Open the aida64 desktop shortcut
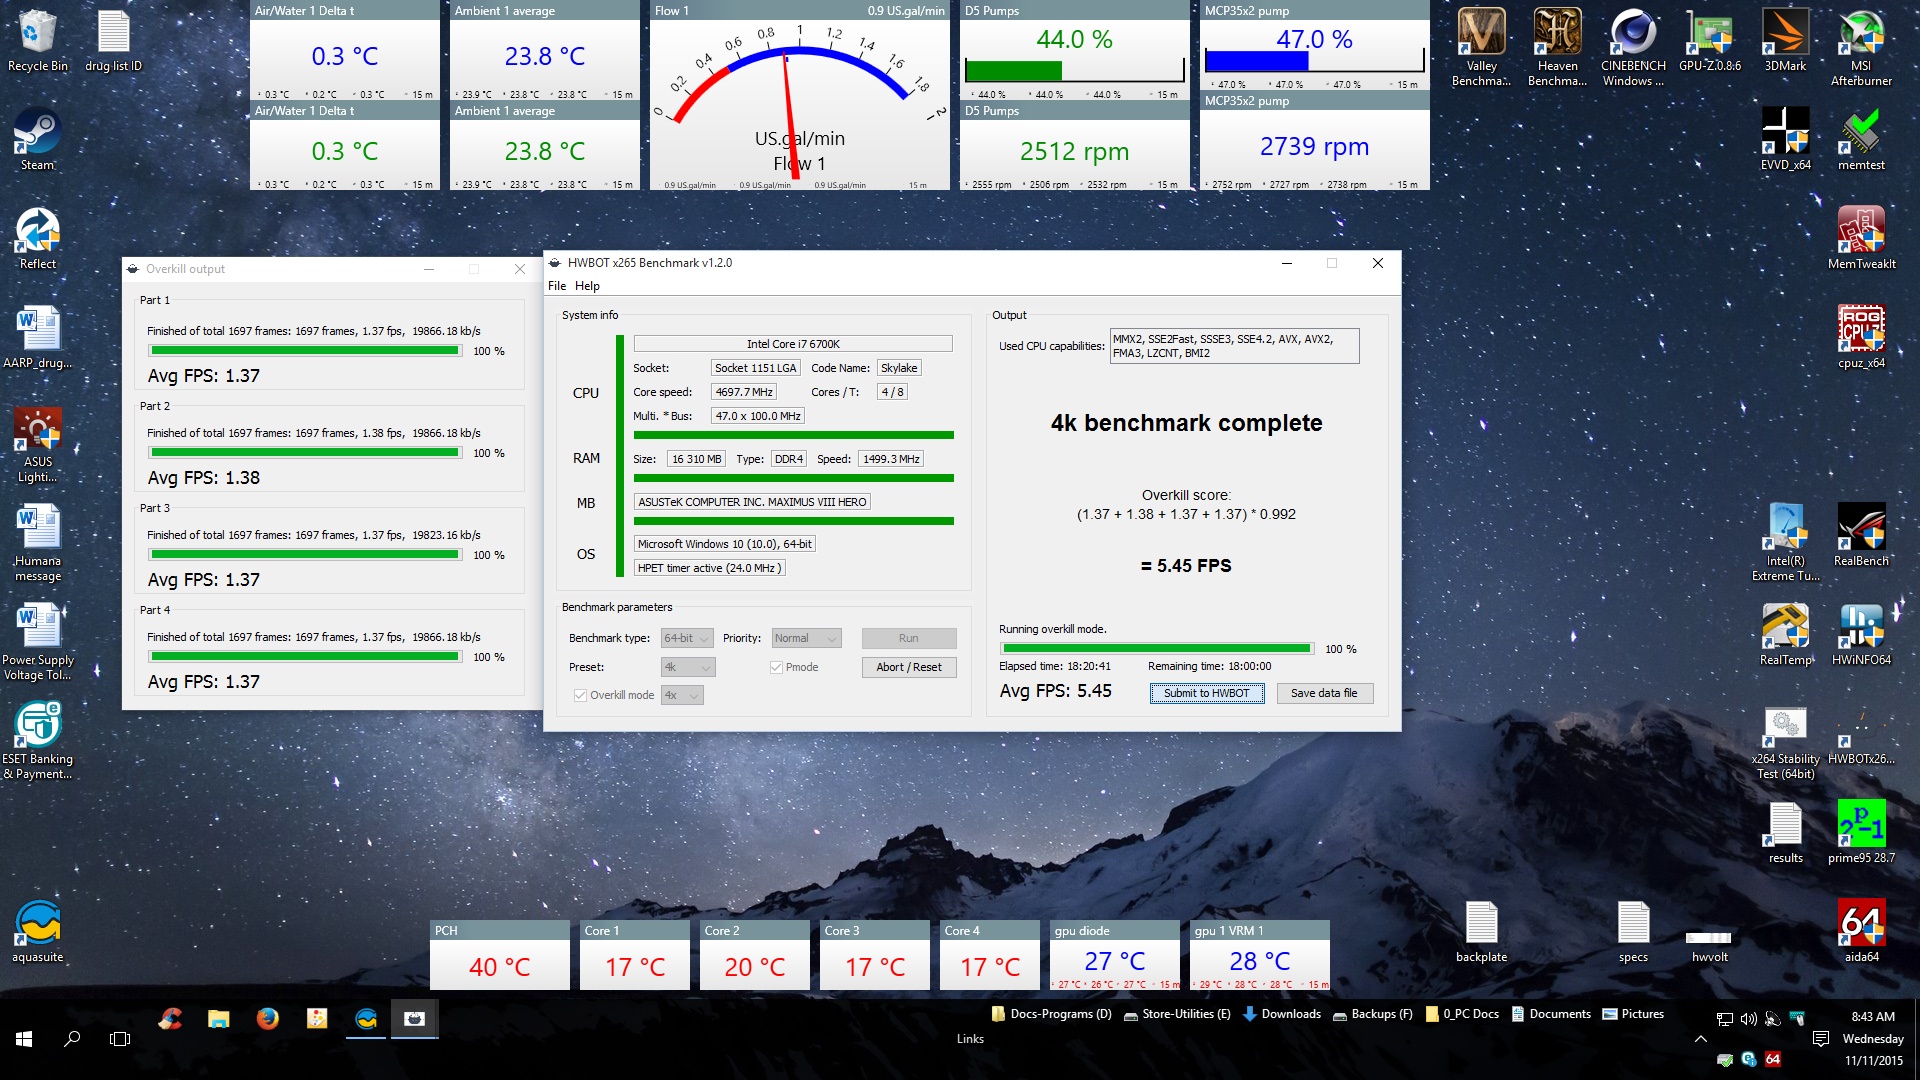This screenshot has height=1080, width=1920. [x=1861, y=932]
